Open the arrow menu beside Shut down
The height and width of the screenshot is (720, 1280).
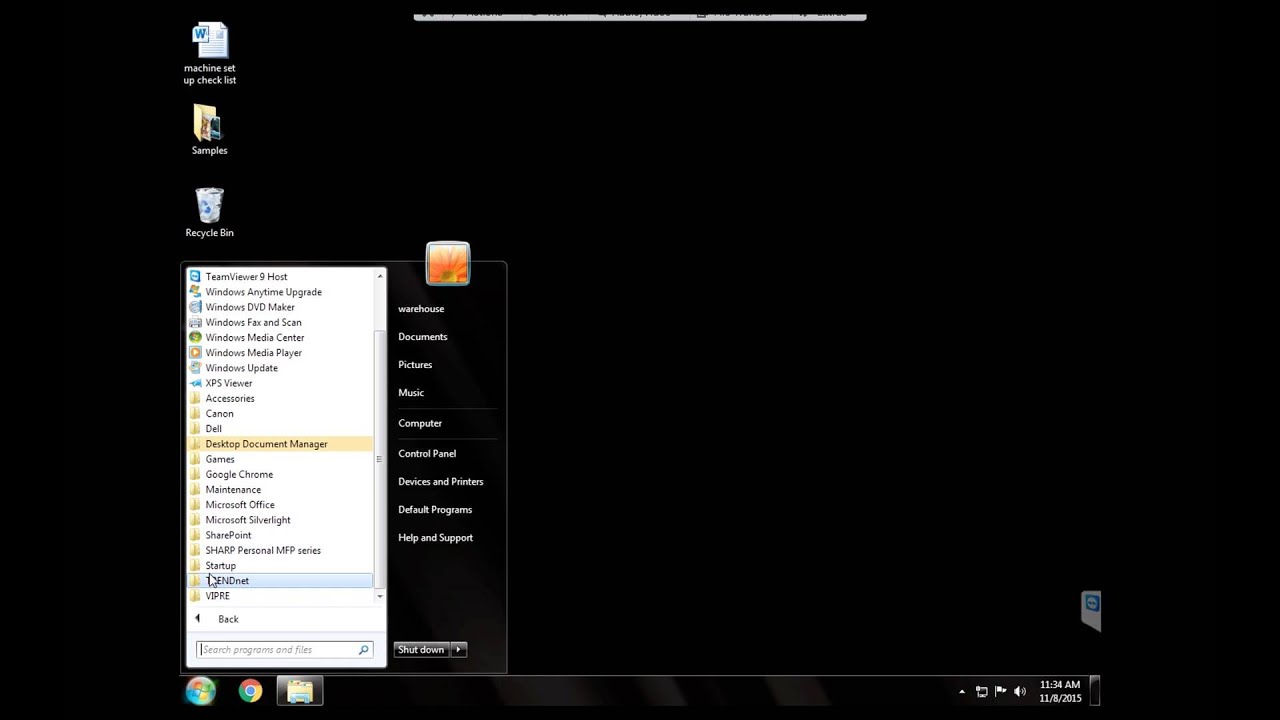click(458, 650)
